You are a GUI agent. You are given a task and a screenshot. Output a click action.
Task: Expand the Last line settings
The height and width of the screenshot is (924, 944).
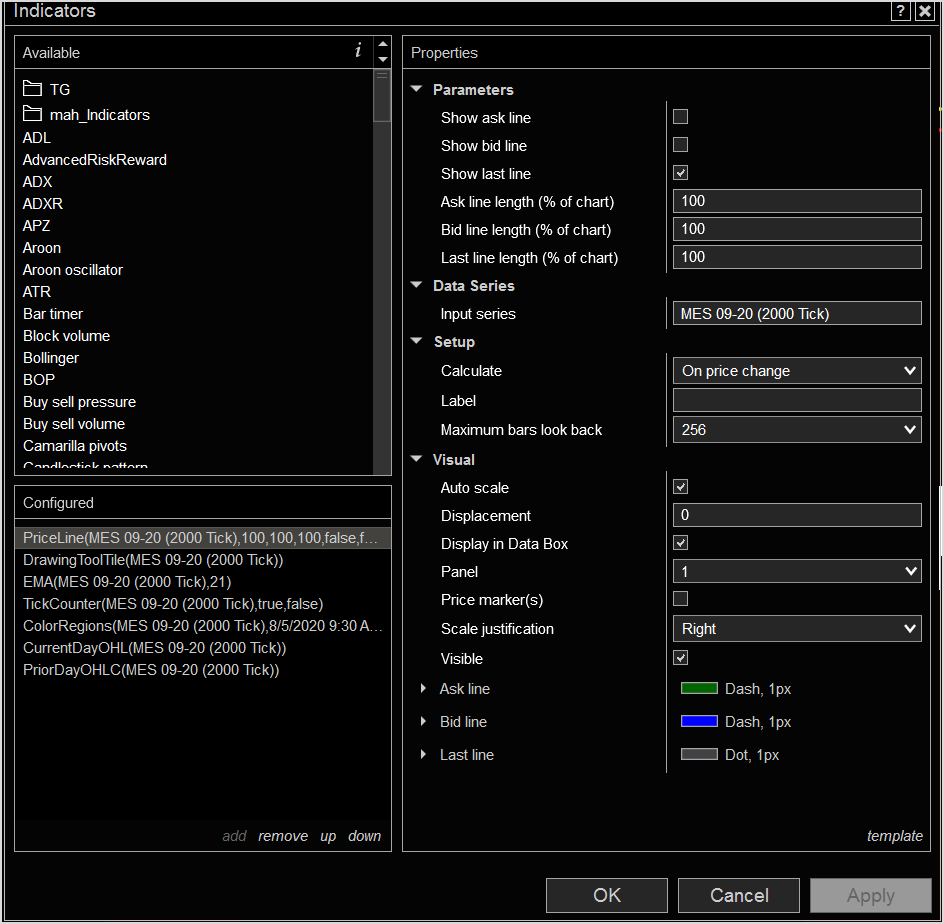pos(423,754)
